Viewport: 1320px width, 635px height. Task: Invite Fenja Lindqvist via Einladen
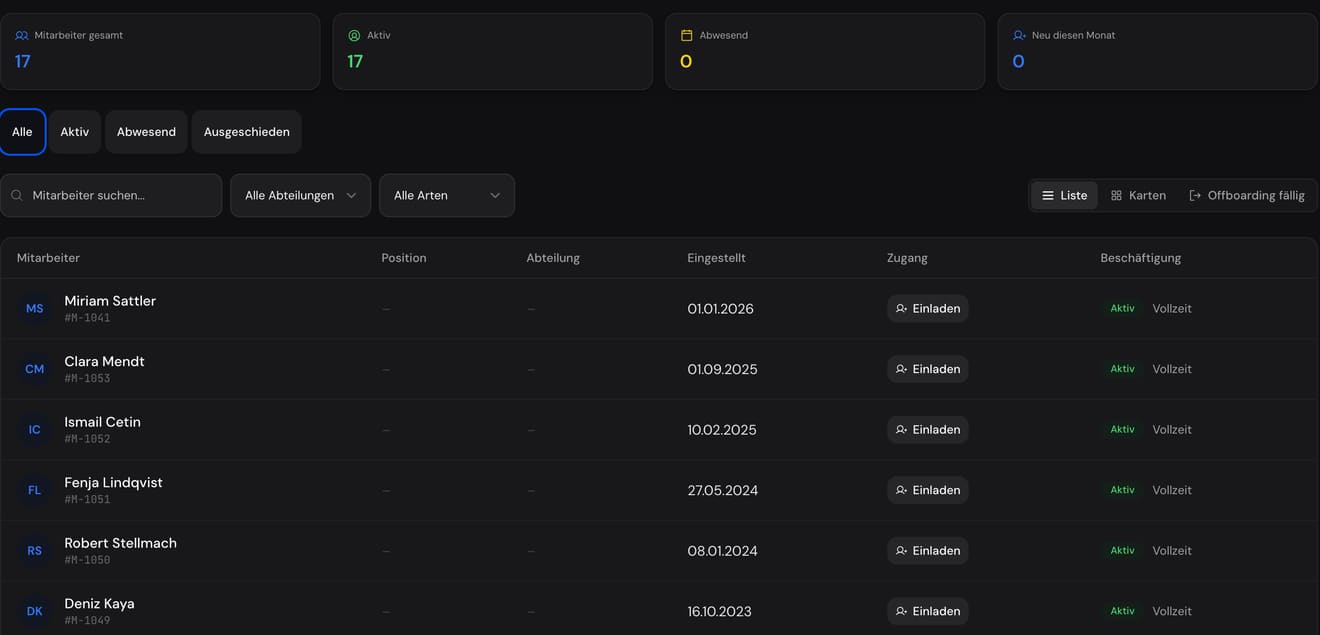pos(928,490)
